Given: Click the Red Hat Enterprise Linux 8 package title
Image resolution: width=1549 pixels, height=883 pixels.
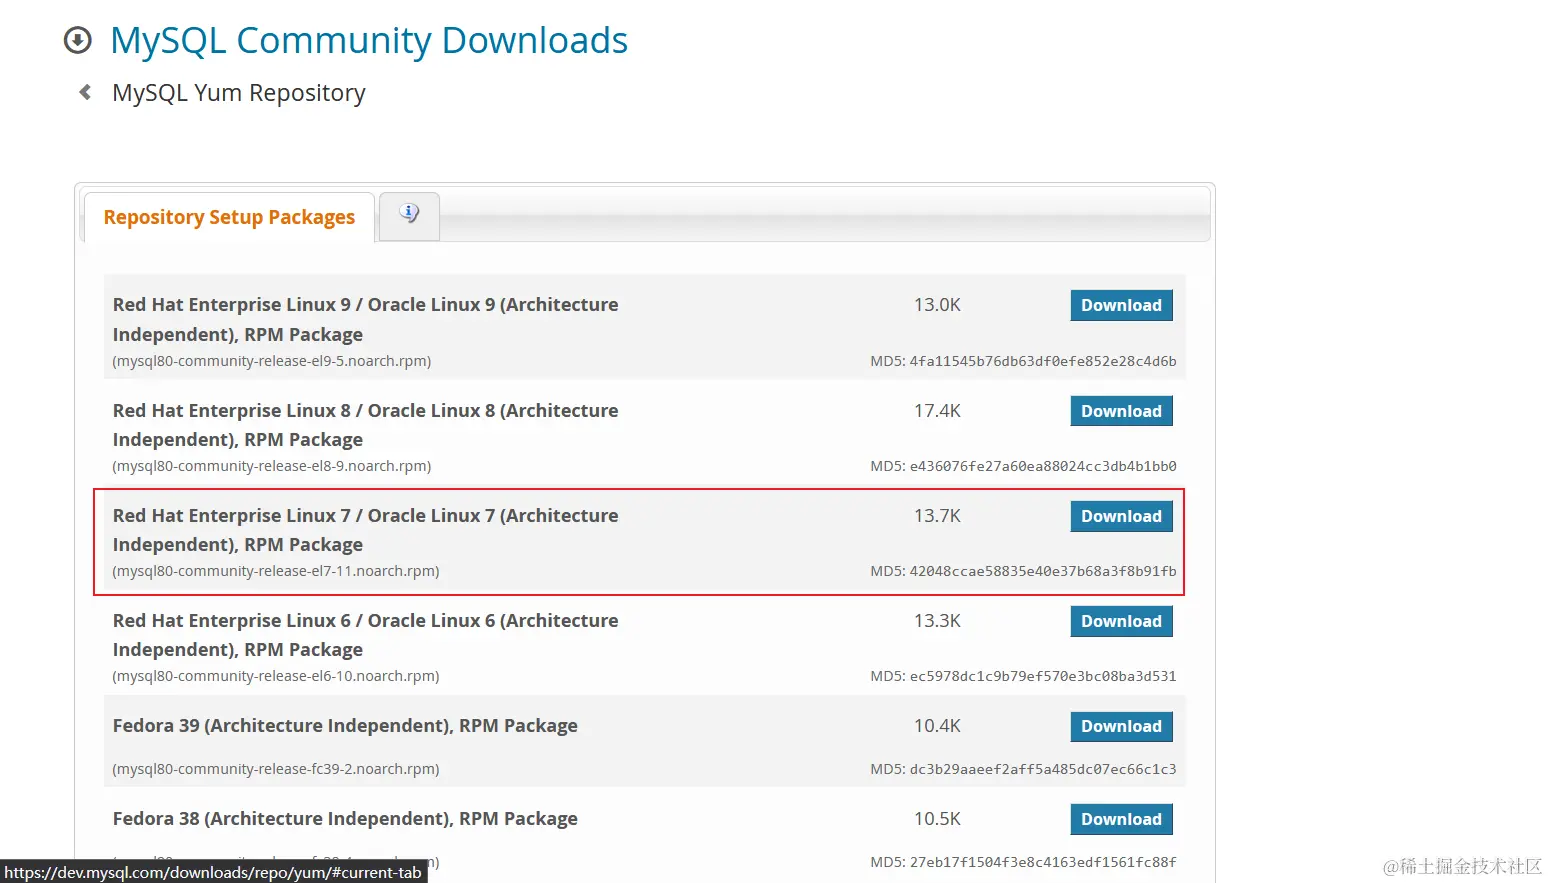Looking at the screenshot, I should click(x=365, y=425).
